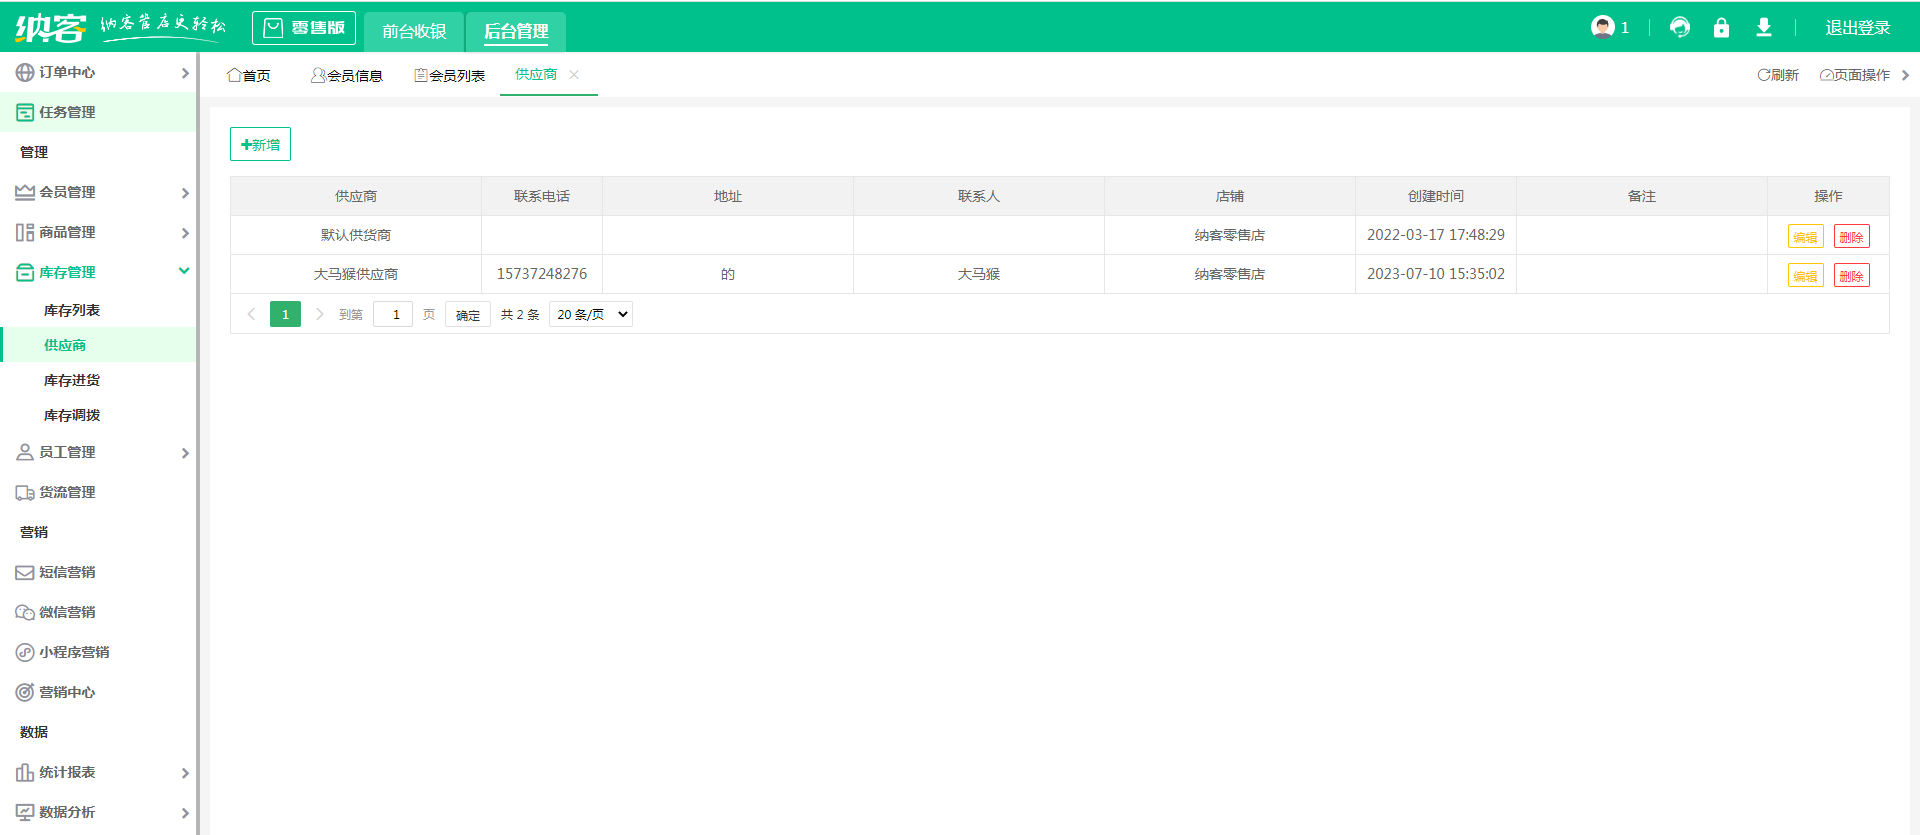Click the user avatar icon
Viewport: 1920px width, 835px height.
tap(1602, 28)
